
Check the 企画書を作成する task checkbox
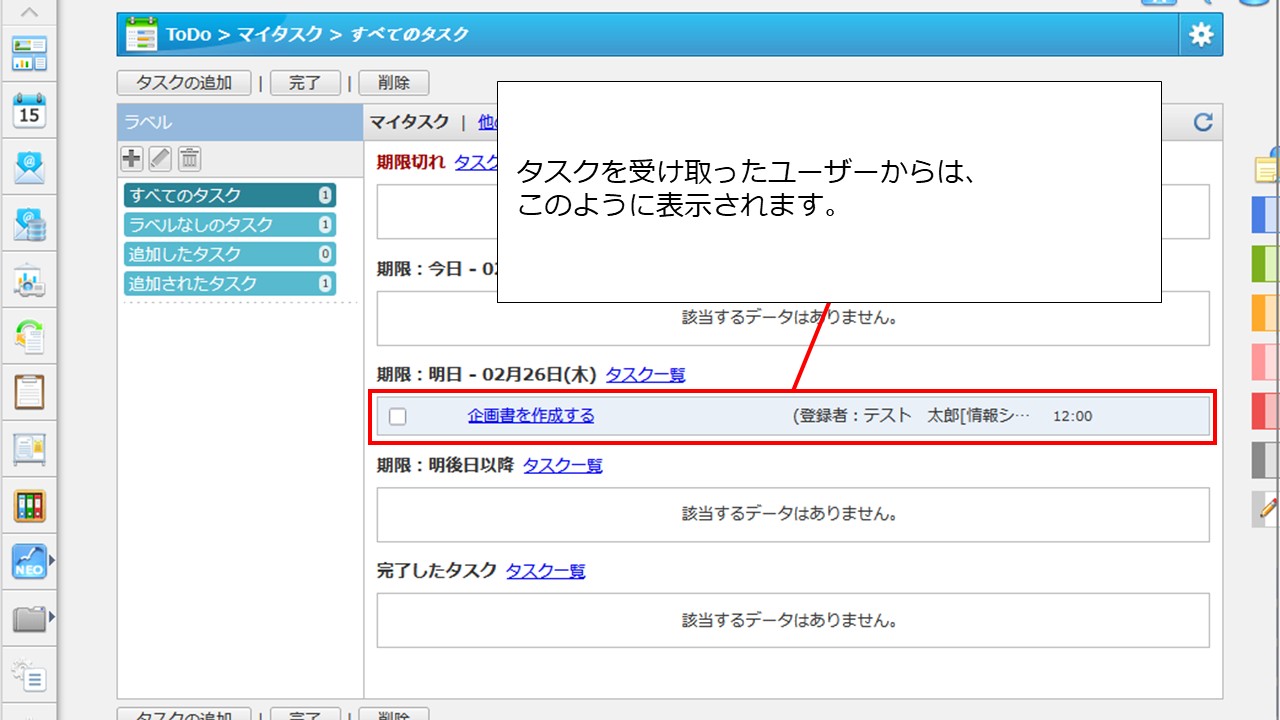[x=398, y=416]
